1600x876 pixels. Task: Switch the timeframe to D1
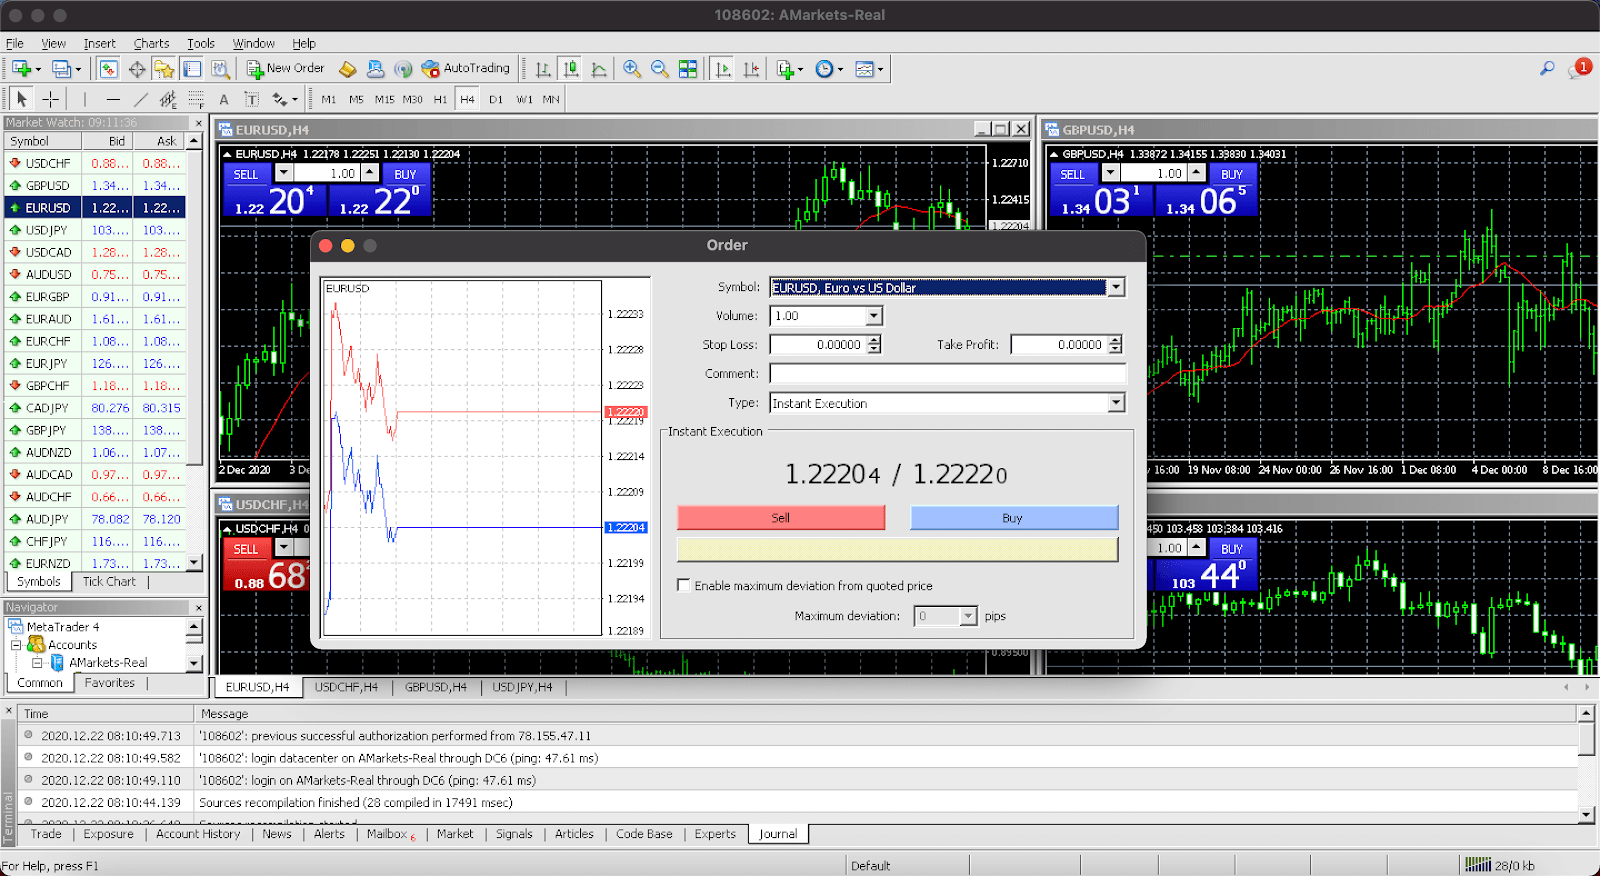pos(496,99)
